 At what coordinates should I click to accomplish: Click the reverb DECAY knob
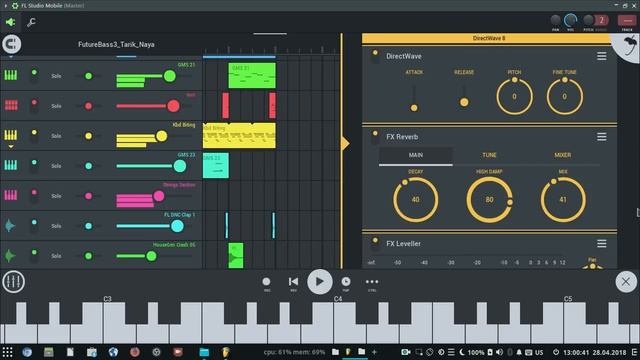[416, 200]
